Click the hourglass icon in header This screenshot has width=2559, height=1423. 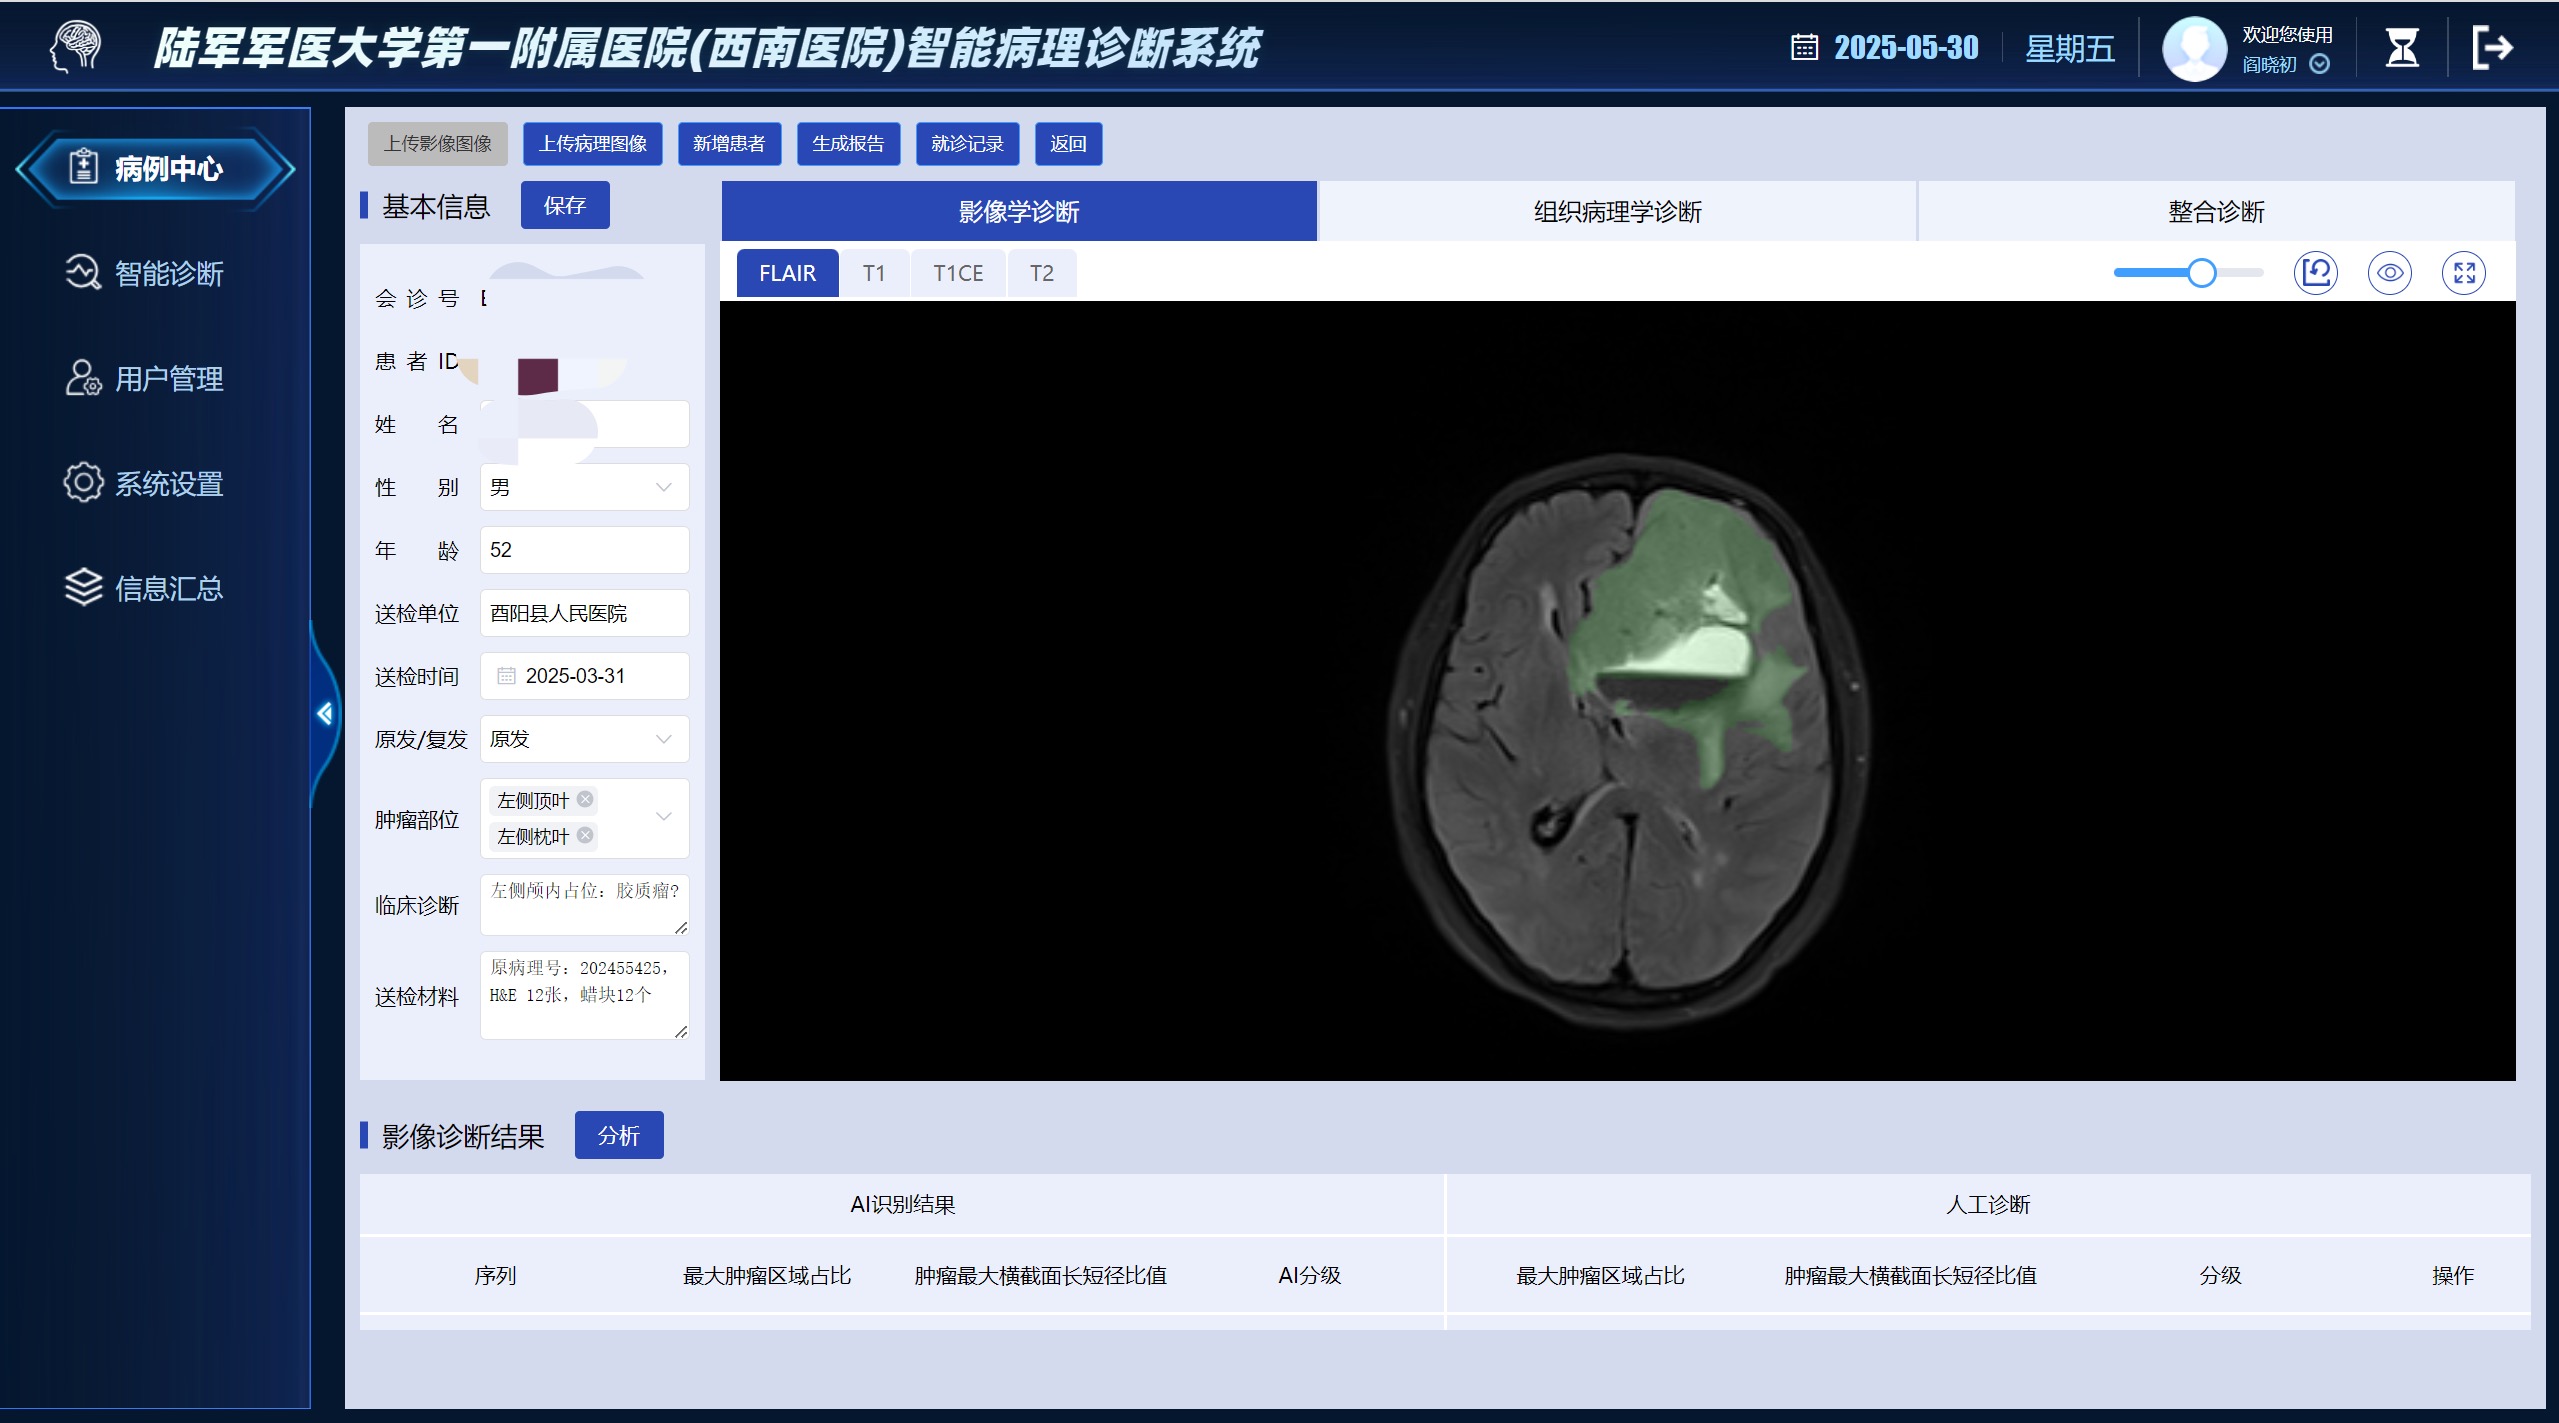(x=2401, y=48)
